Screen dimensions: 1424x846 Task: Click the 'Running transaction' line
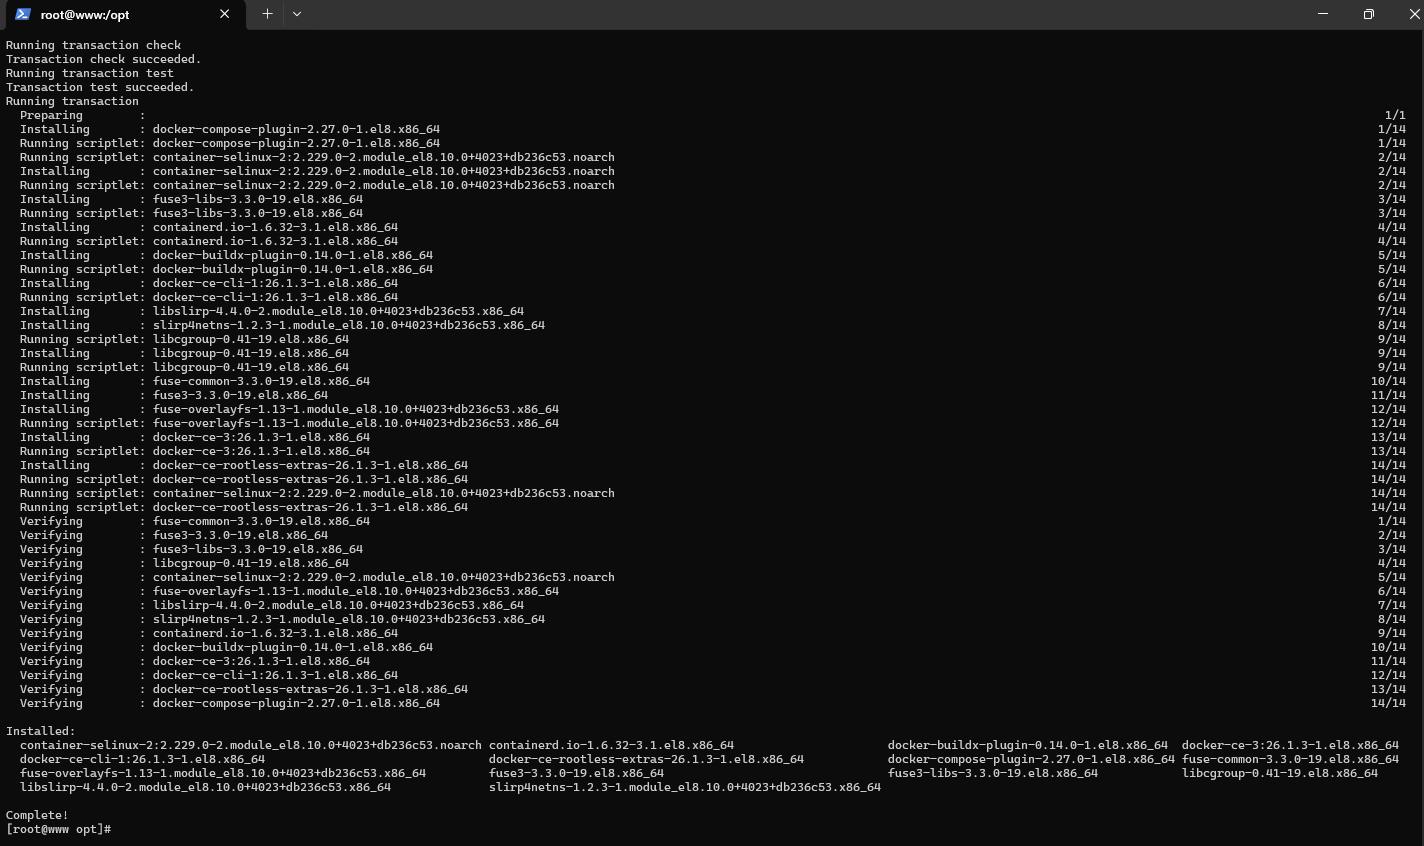[x=72, y=101]
